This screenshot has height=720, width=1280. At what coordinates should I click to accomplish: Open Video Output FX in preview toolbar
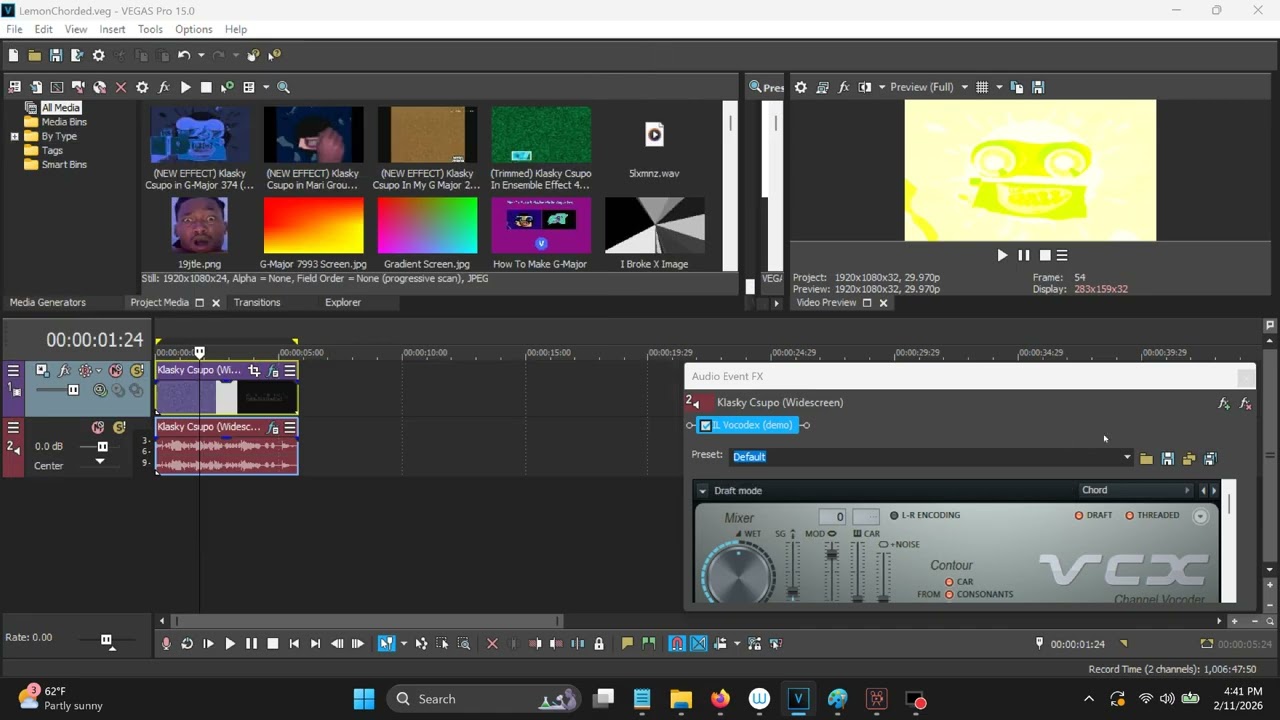click(x=843, y=87)
